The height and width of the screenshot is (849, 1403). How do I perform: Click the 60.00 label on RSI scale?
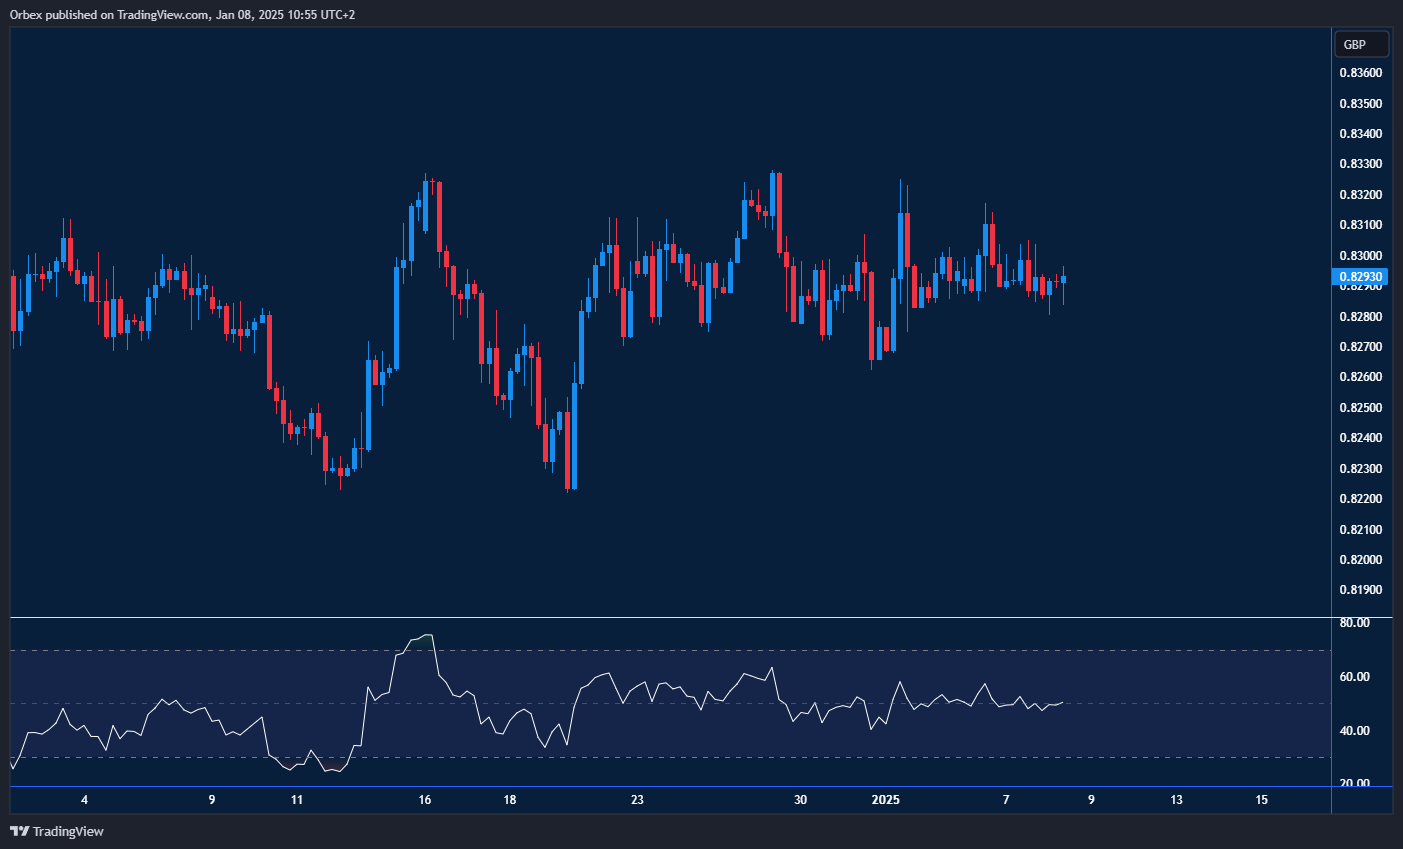[1354, 677]
